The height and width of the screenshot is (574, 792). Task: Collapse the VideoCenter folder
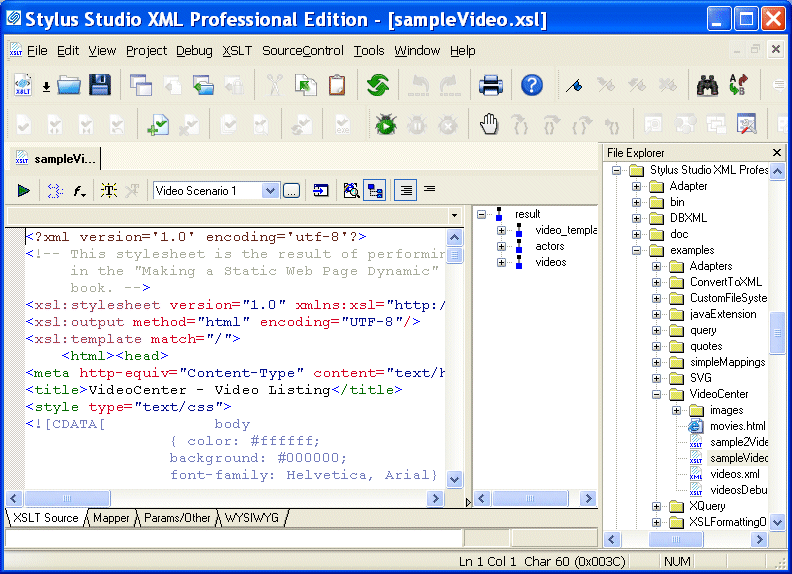coord(657,394)
